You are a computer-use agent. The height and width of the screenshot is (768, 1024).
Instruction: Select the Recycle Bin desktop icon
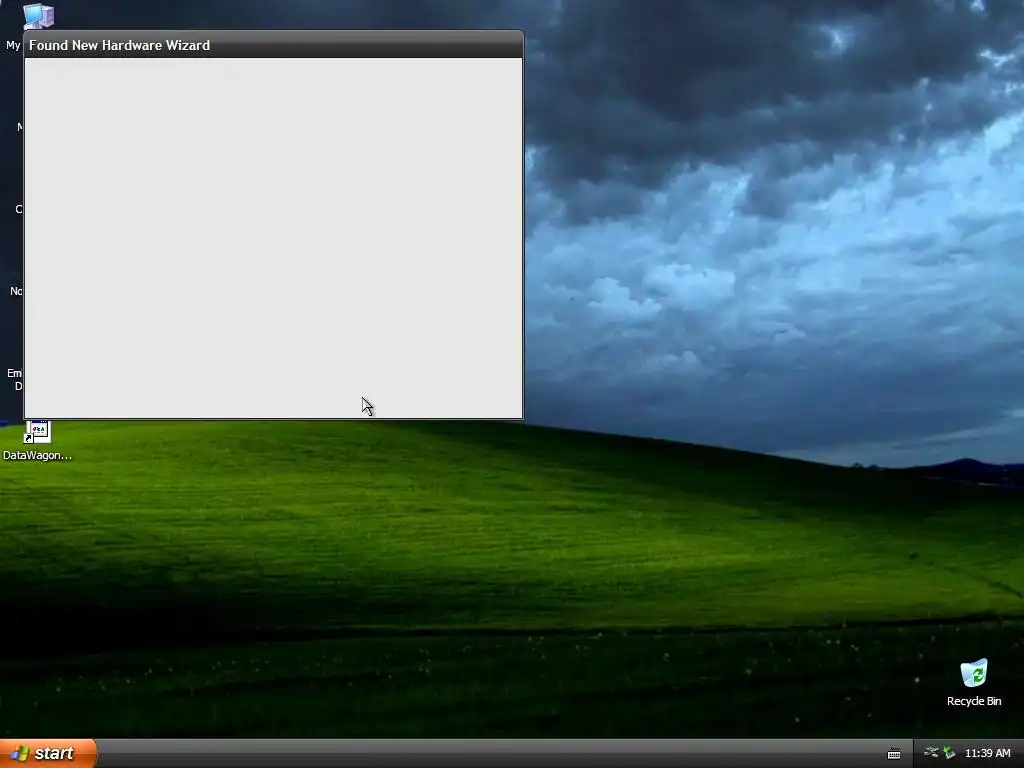coord(974,683)
